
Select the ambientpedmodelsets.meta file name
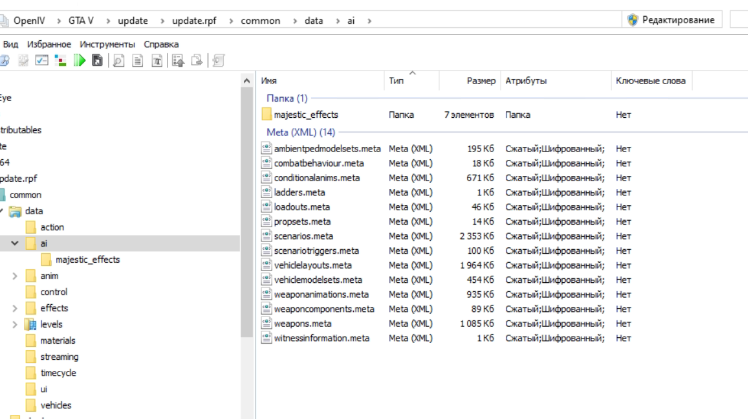coord(327,149)
